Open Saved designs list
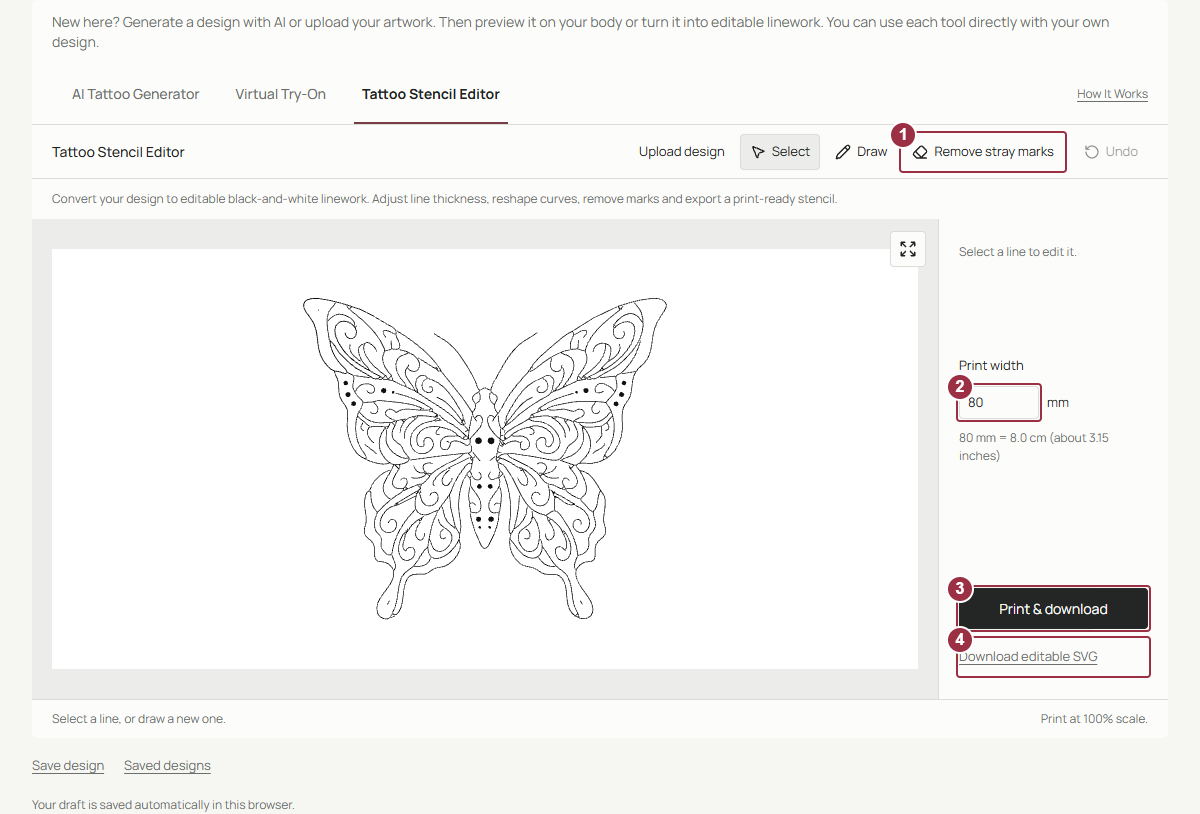This screenshot has height=814, width=1200. [x=167, y=766]
